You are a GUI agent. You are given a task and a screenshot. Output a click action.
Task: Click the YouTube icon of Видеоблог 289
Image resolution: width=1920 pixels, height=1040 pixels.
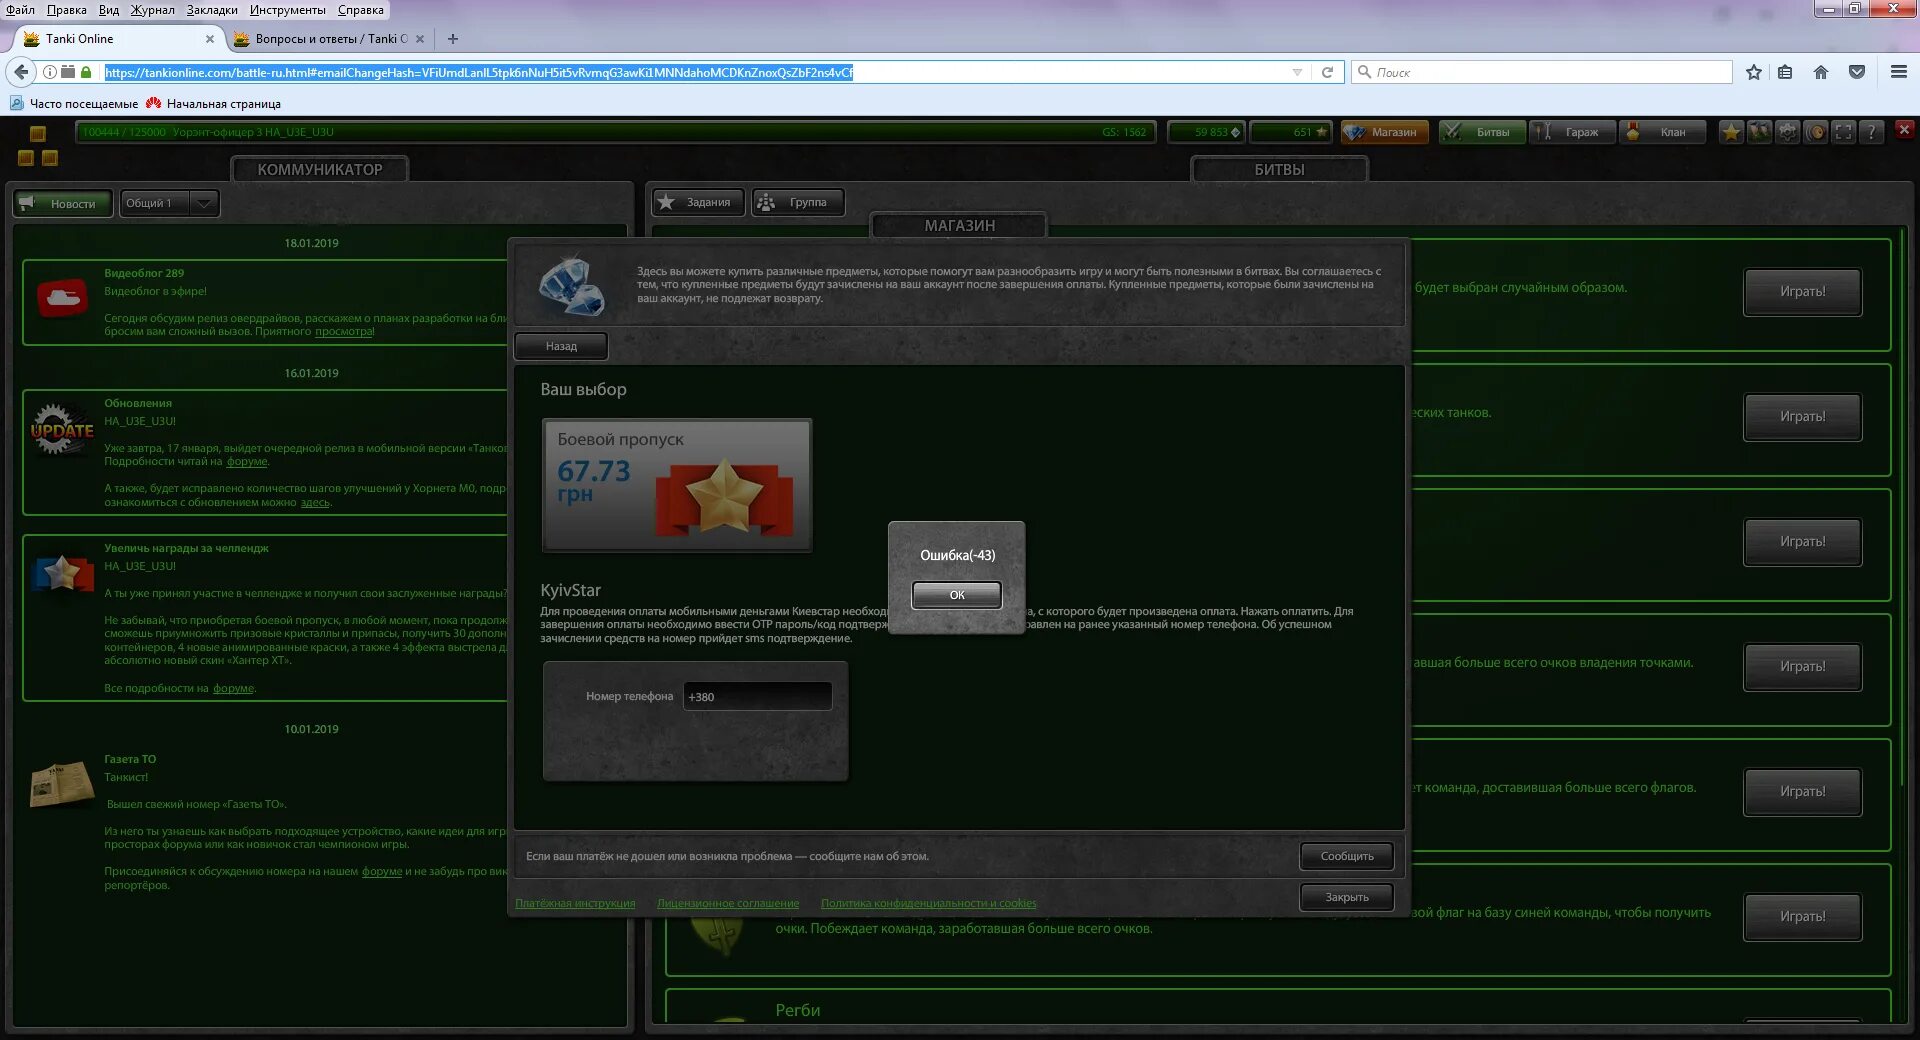click(x=62, y=298)
